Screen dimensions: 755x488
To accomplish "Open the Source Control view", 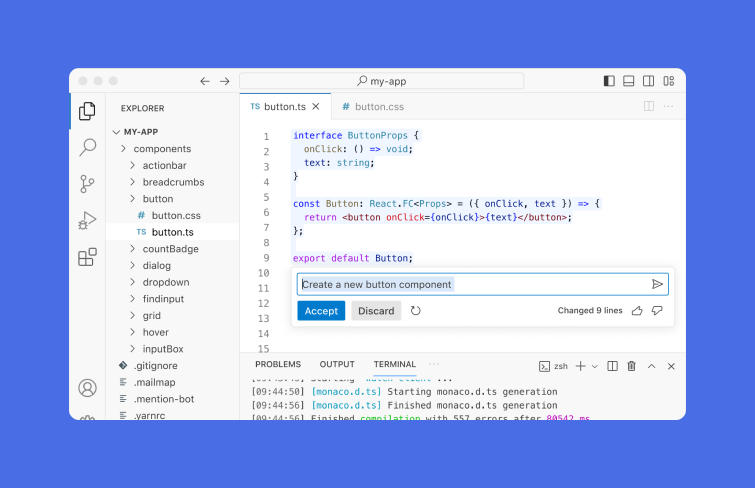I will click(x=87, y=184).
